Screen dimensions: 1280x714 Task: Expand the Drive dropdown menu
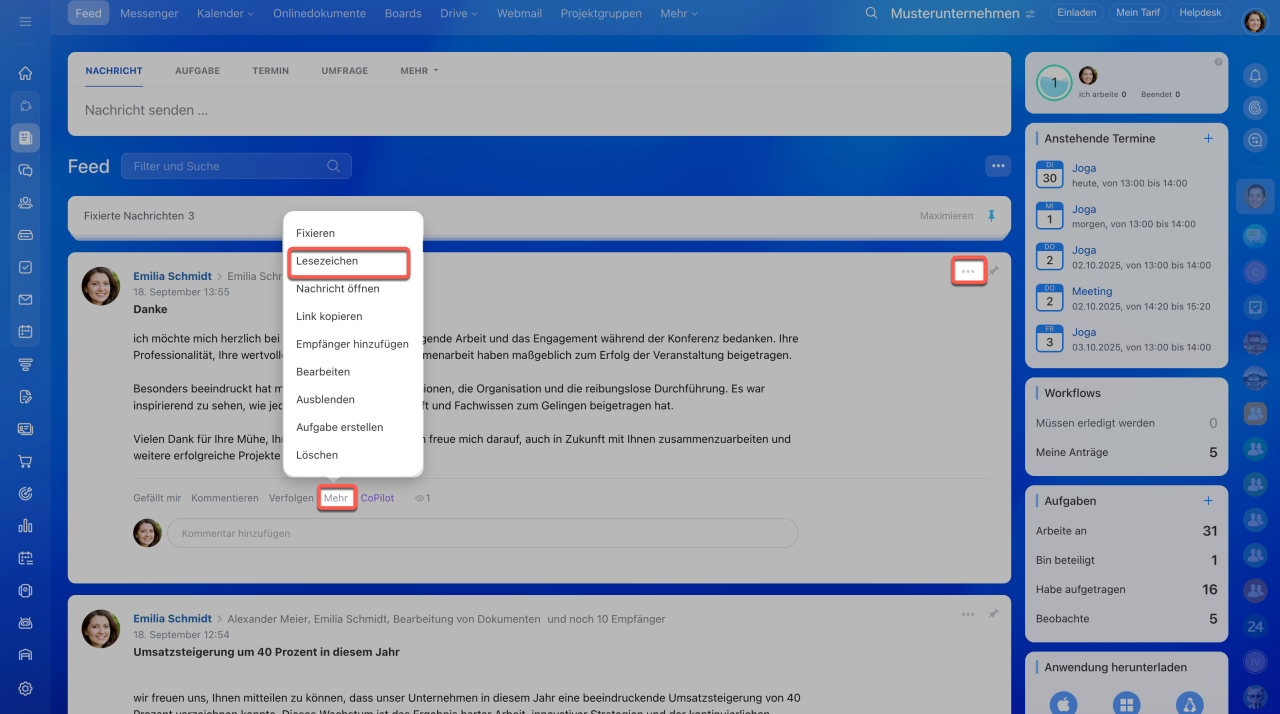[x=459, y=14]
